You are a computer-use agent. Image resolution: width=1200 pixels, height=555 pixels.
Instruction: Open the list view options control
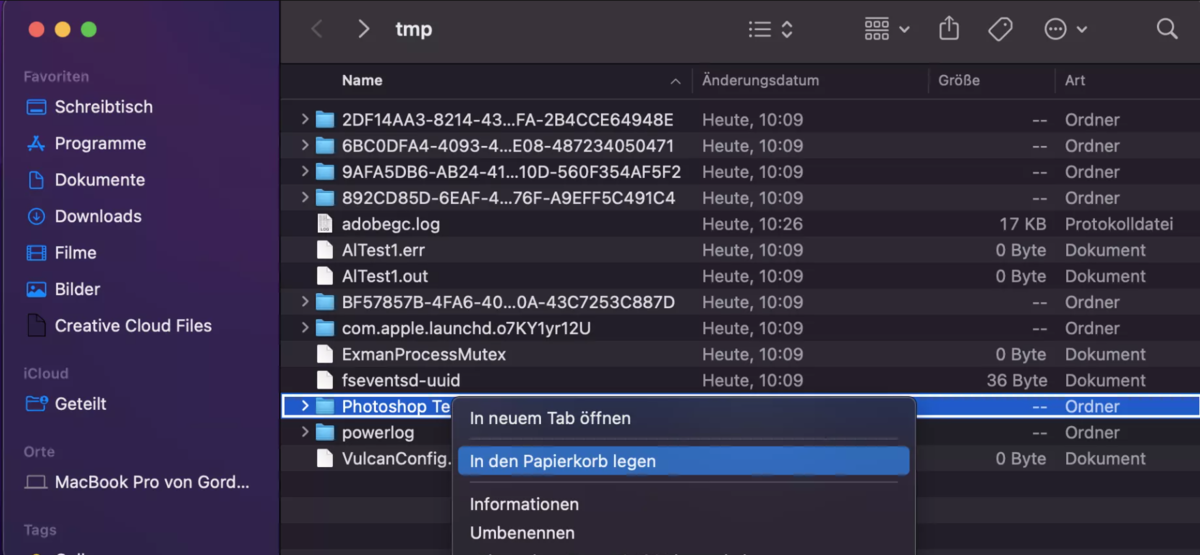771,29
